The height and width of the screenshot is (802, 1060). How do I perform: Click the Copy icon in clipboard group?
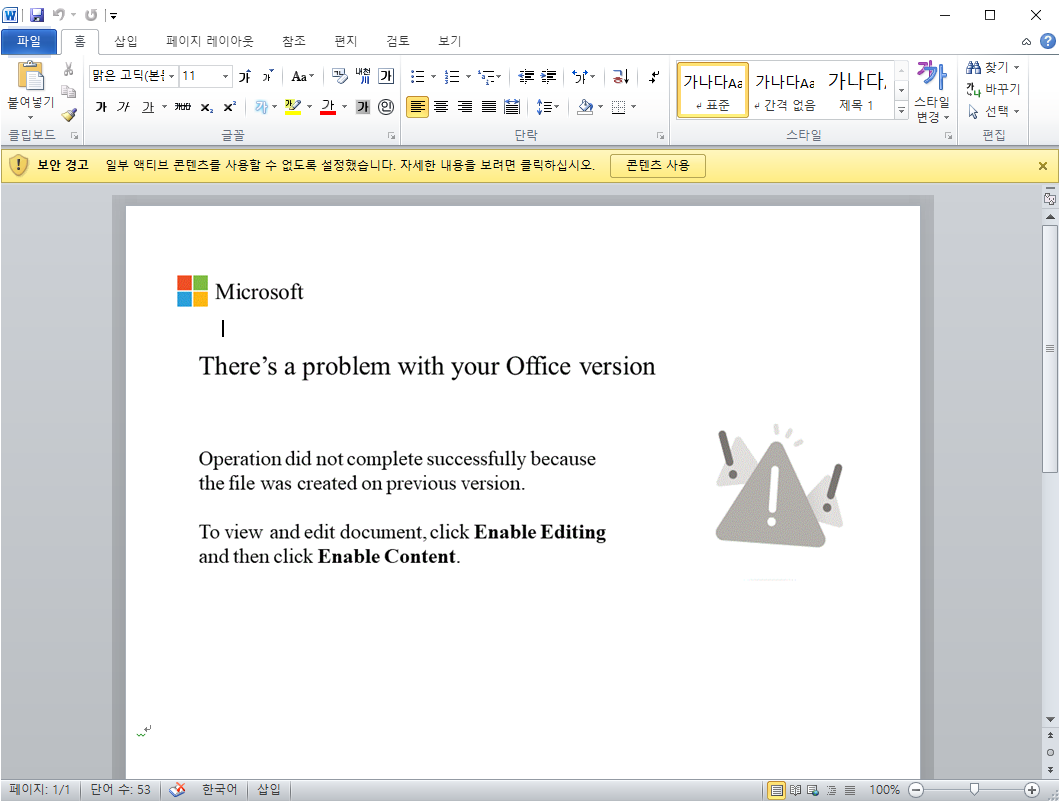pyautogui.click(x=68, y=91)
